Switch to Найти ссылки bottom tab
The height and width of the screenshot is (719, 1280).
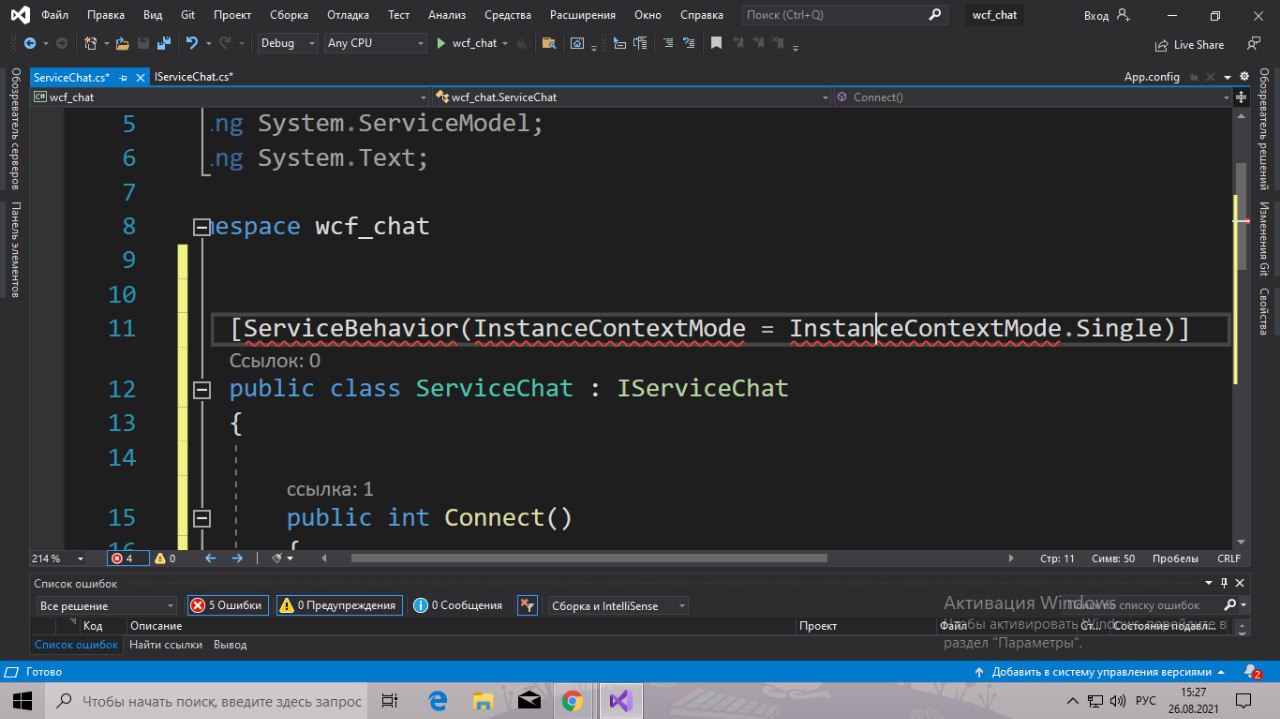pos(166,645)
